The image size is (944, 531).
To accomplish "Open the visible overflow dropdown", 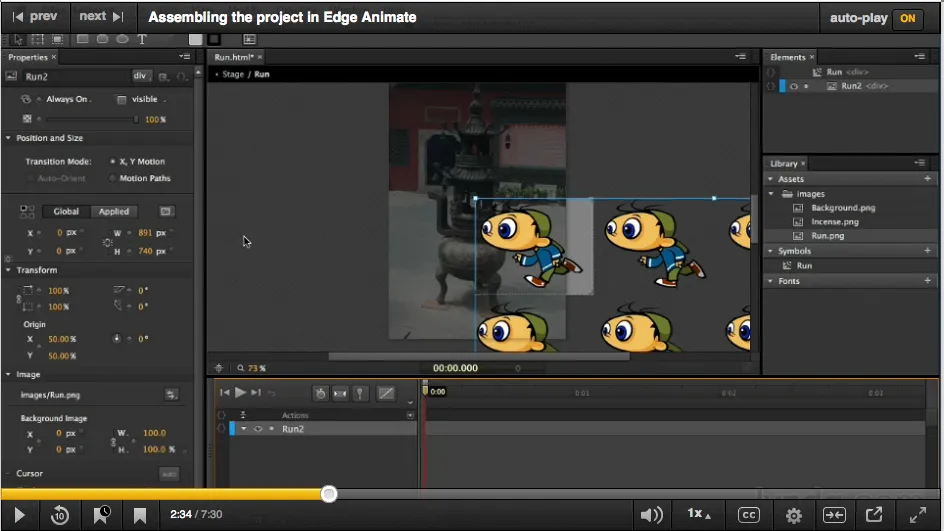I will click(148, 99).
